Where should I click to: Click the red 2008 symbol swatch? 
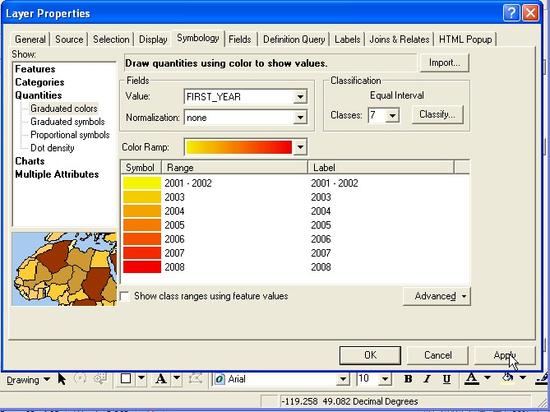(142, 267)
